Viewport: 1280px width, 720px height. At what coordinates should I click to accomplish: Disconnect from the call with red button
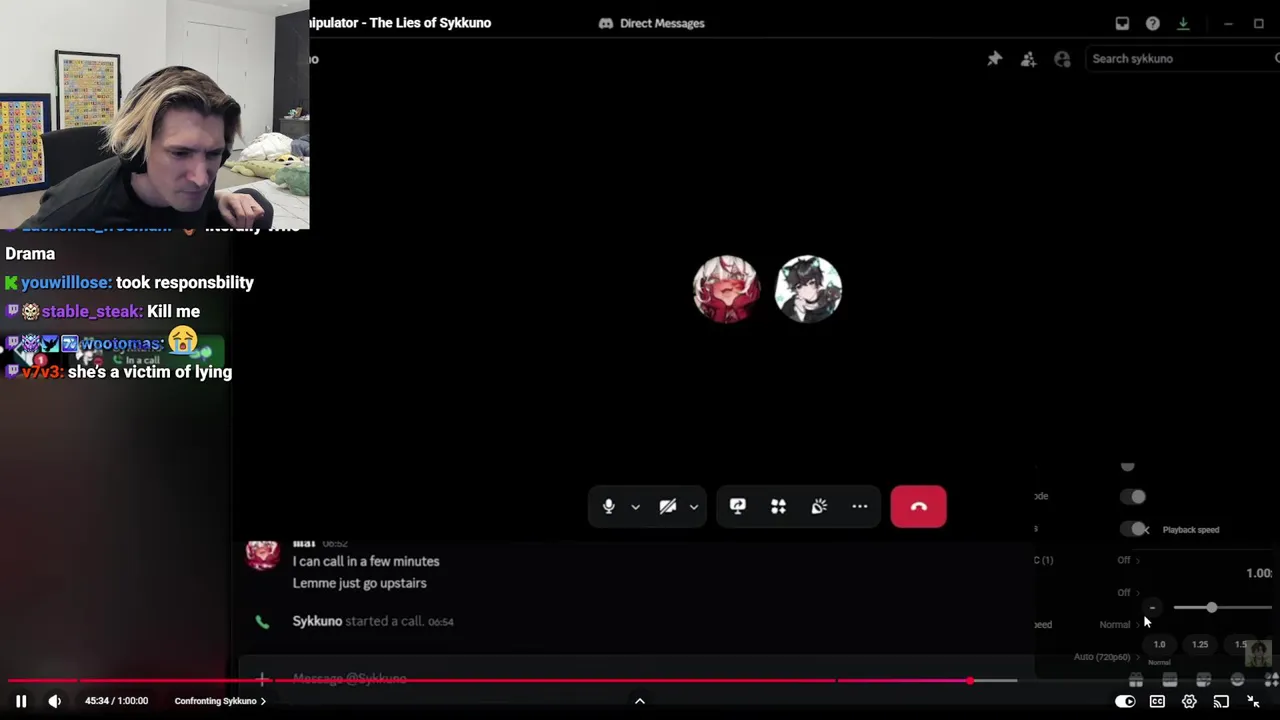[x=918, y=507]
